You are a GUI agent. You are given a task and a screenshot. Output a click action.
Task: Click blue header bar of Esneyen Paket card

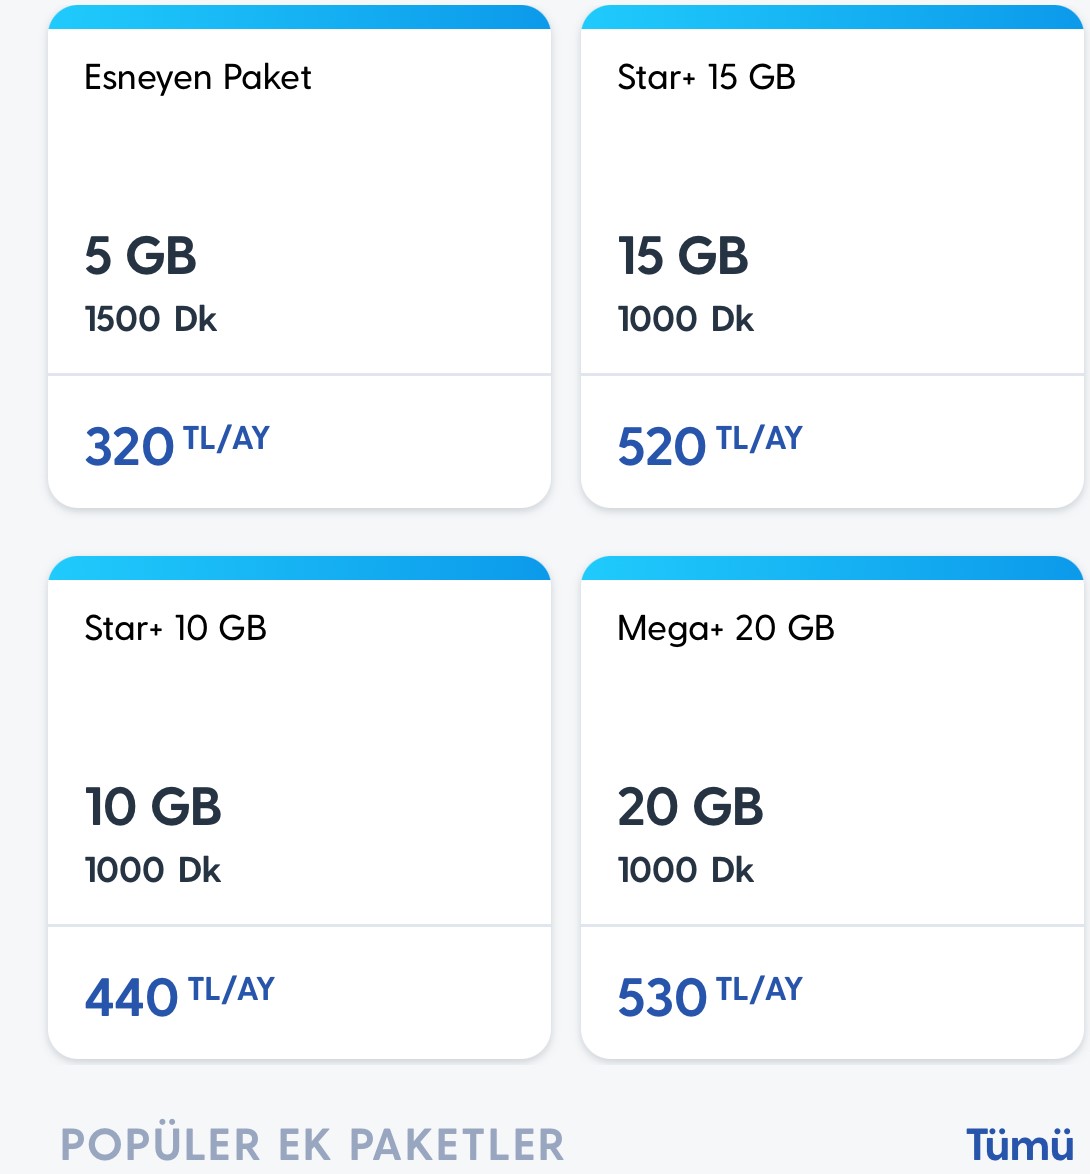pos(299,17)
